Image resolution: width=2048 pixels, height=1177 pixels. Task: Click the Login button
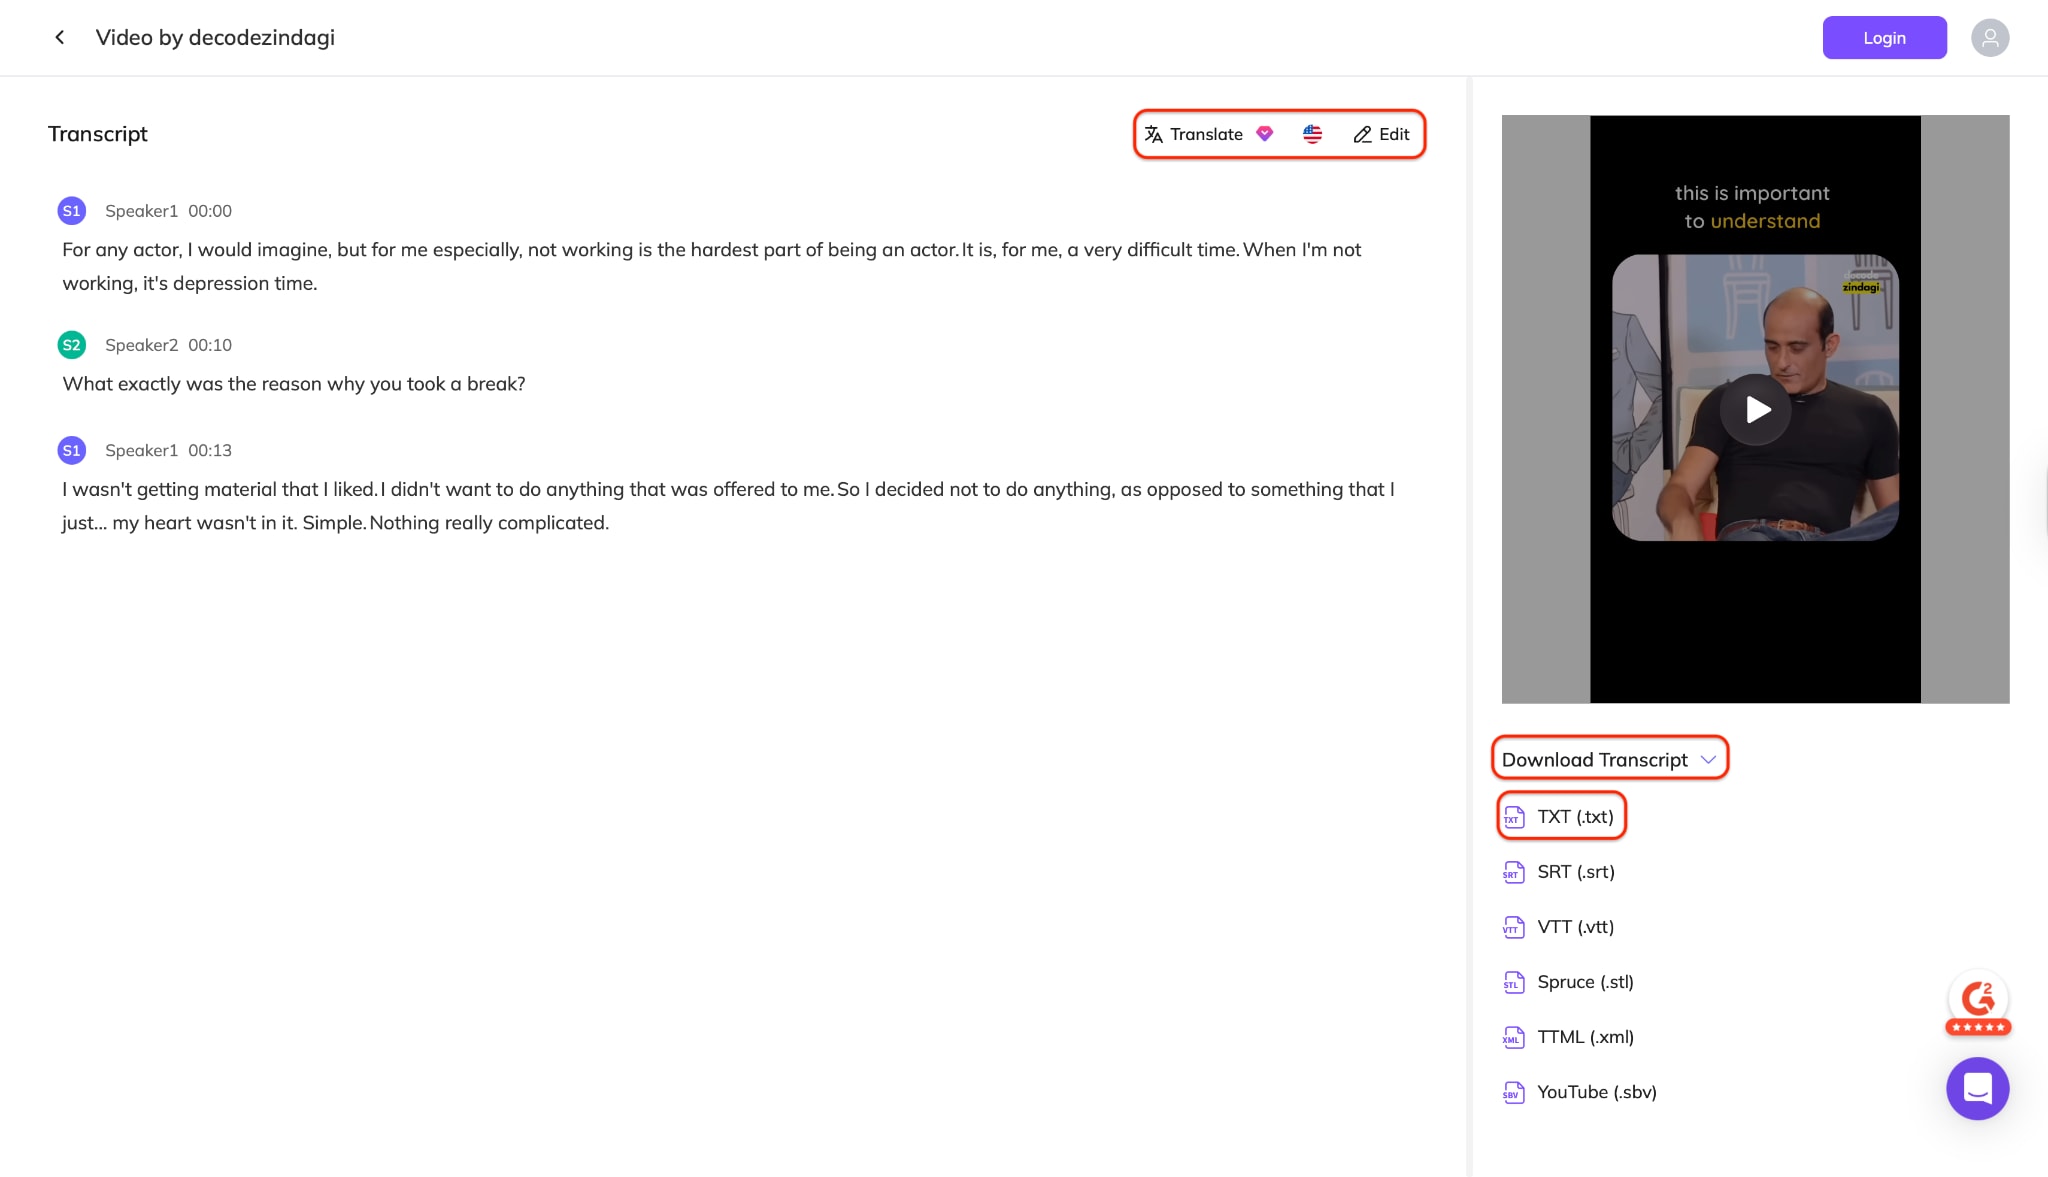click(x=1884, y=37)
